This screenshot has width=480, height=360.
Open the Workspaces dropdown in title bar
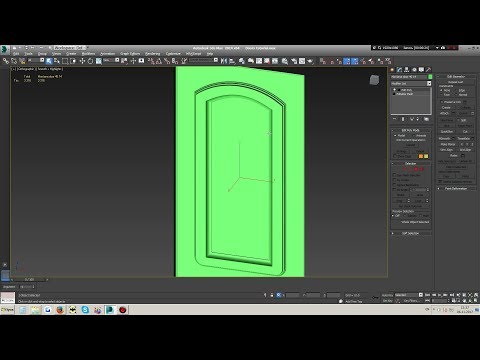(x=70, y=48)
